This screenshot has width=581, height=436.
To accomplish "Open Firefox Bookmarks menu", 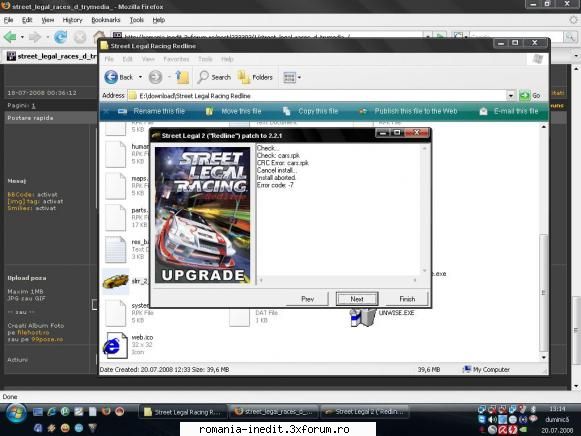I will (106, 20).
